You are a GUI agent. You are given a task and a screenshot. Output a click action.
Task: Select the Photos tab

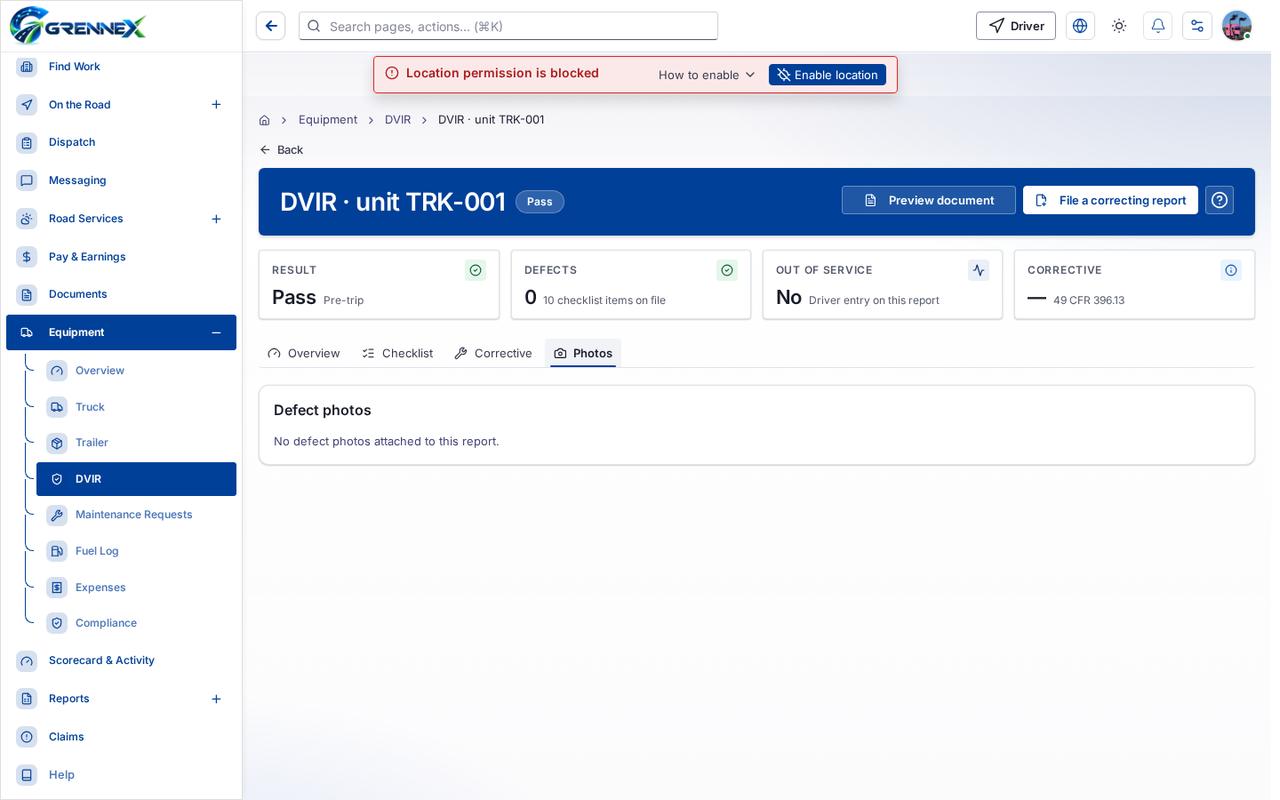tap(583, 353)
